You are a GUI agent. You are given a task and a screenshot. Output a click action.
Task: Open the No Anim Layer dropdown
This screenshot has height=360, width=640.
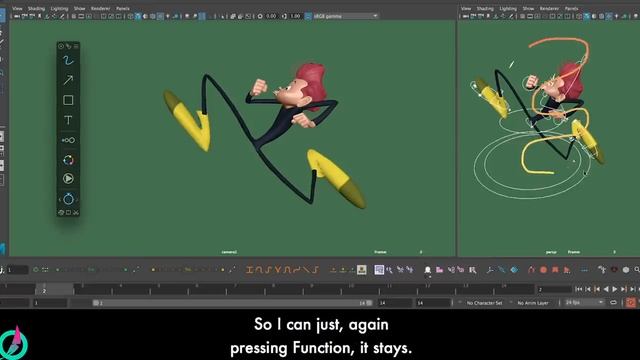point(533,303)
